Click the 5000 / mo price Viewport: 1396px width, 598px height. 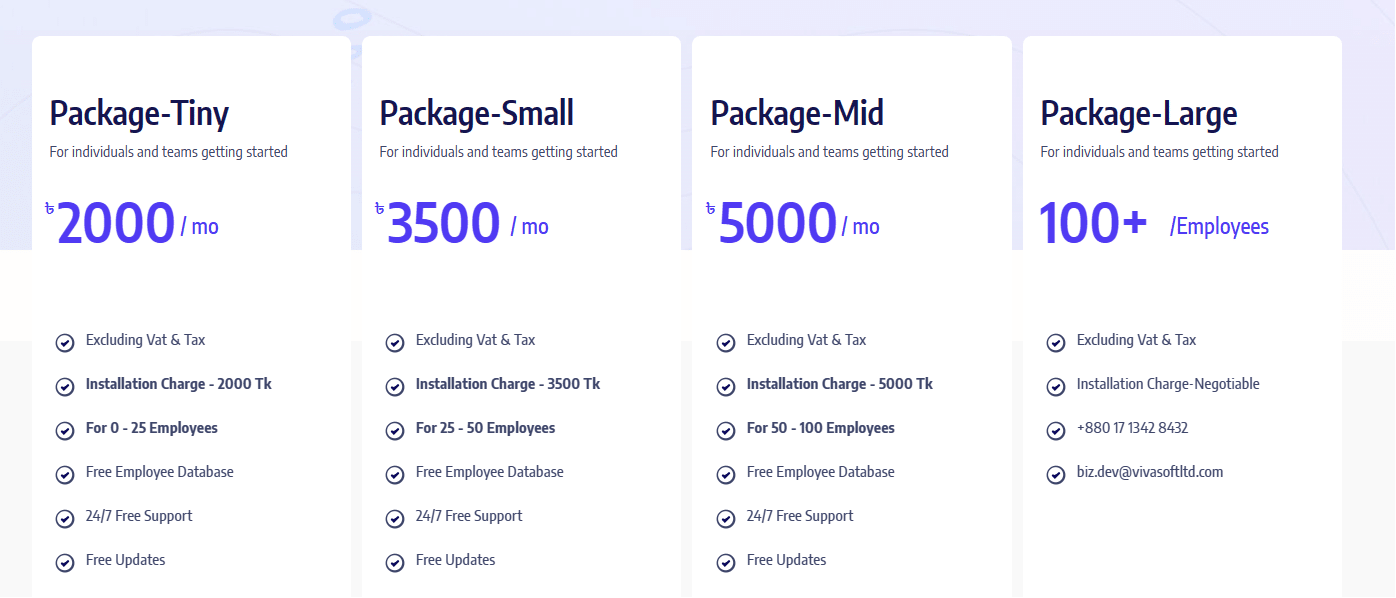click(799, 224)
